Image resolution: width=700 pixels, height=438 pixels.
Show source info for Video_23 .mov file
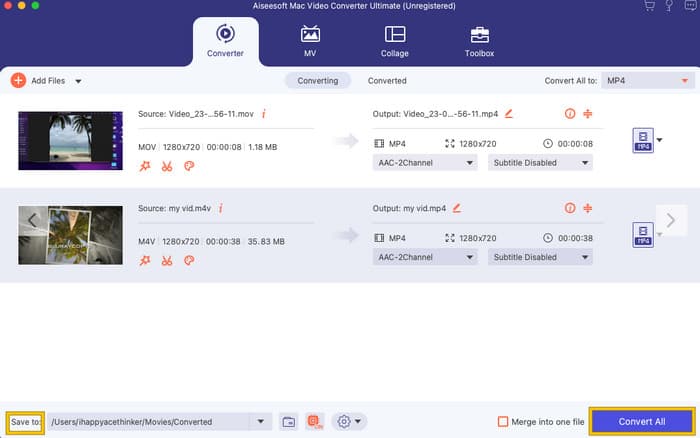click(x=264, y=114)
